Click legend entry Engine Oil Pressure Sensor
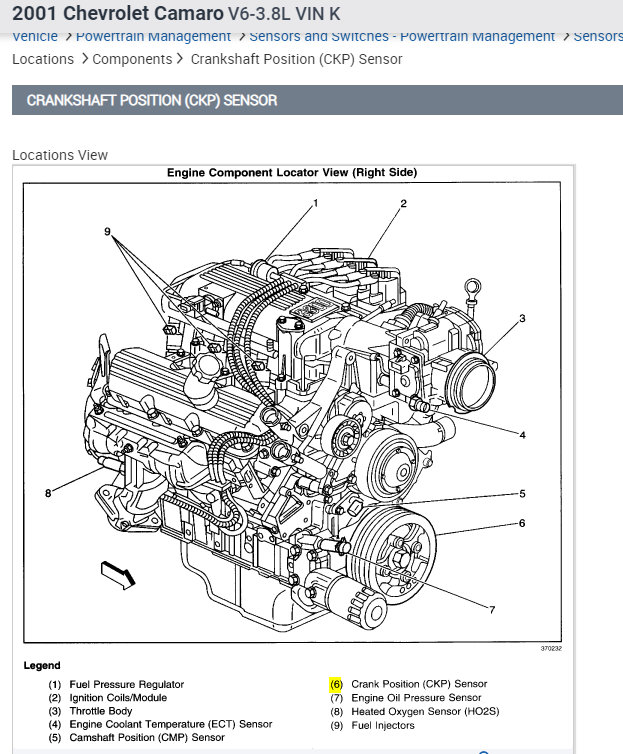 (416, 698)
